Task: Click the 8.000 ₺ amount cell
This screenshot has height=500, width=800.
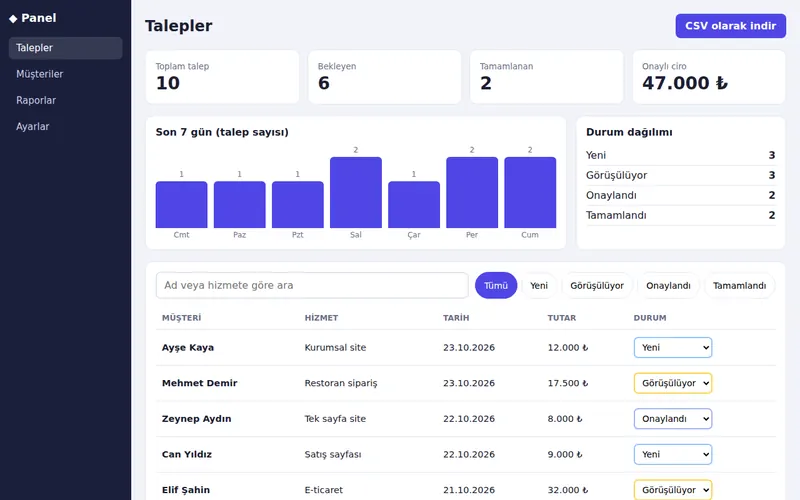Action: point(565,419)
